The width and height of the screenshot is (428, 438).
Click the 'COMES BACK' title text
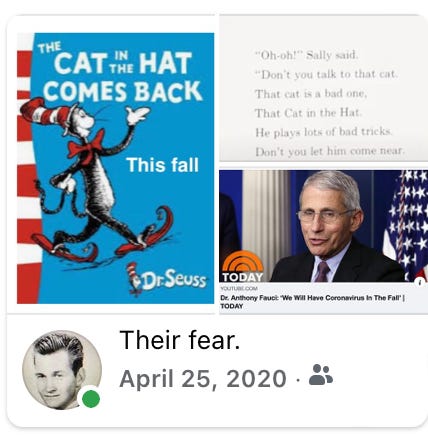click(123, 91)
